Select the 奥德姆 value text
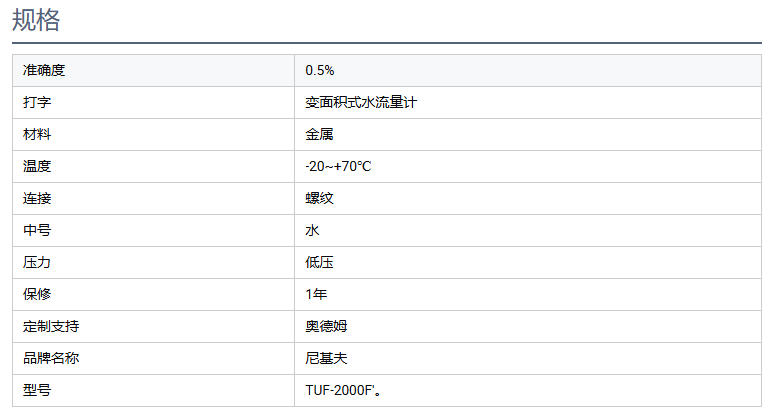The width and height of the screenshot is (768, 420). (x=326, y=326)
